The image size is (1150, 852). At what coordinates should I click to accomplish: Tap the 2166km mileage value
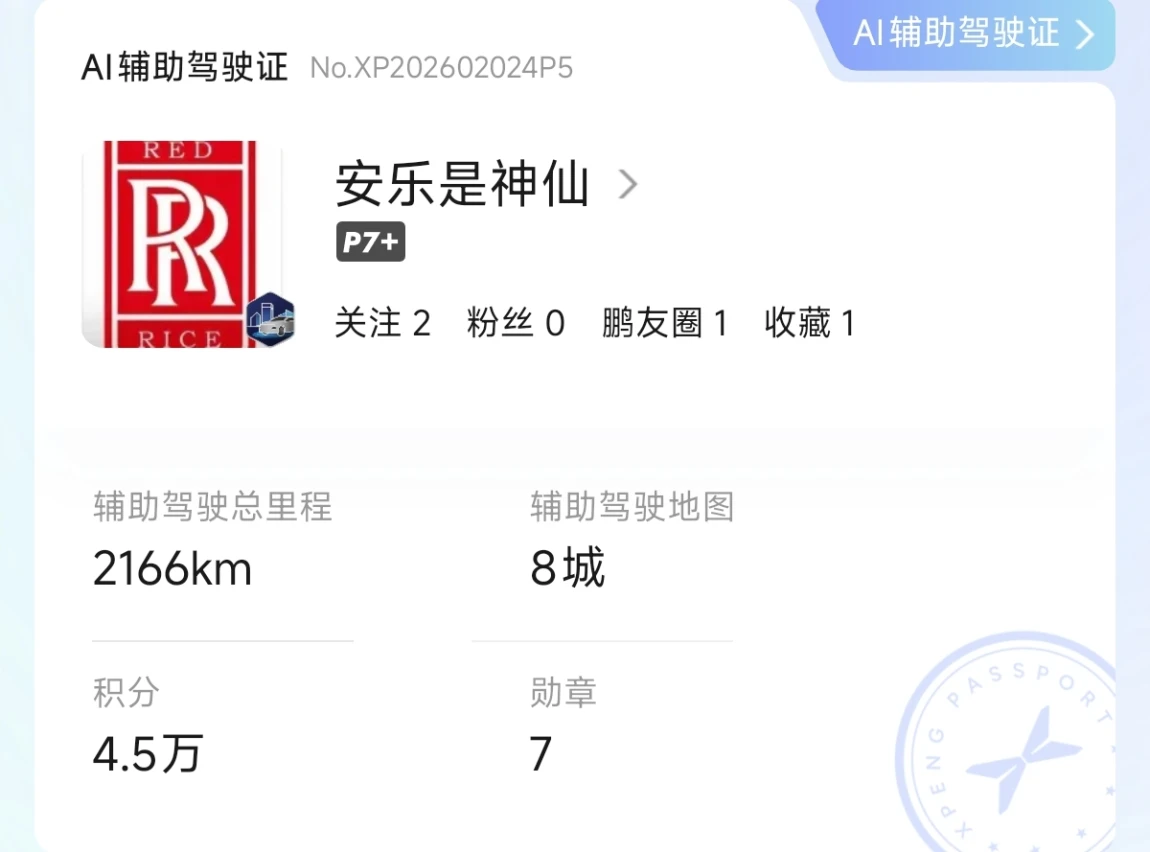[x=172, y=569]
